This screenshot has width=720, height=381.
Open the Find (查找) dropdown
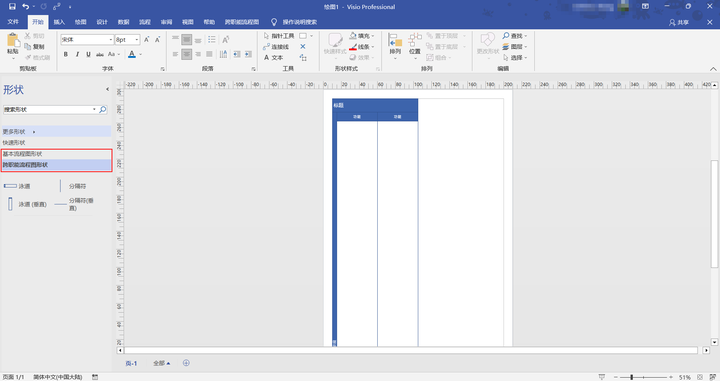tap(515, 36)
